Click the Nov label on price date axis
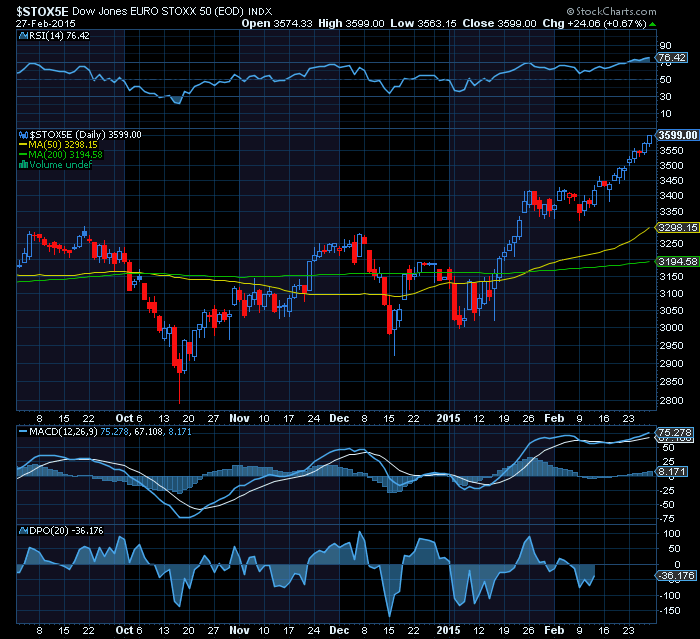The image size is (700, 639). (x=239, y=418)
